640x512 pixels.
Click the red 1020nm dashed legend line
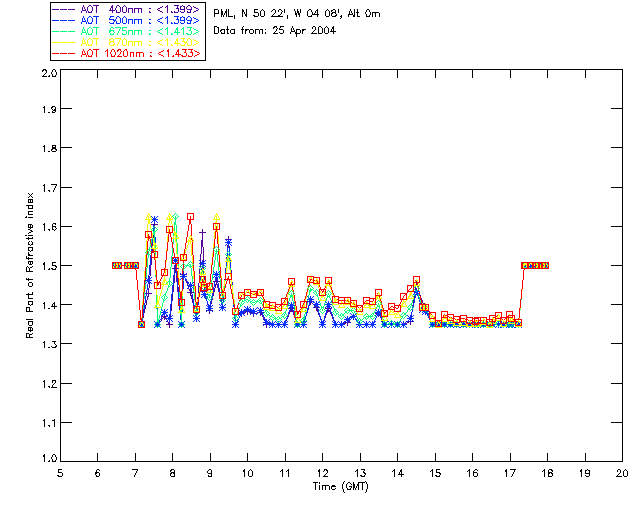coord(64,53)
